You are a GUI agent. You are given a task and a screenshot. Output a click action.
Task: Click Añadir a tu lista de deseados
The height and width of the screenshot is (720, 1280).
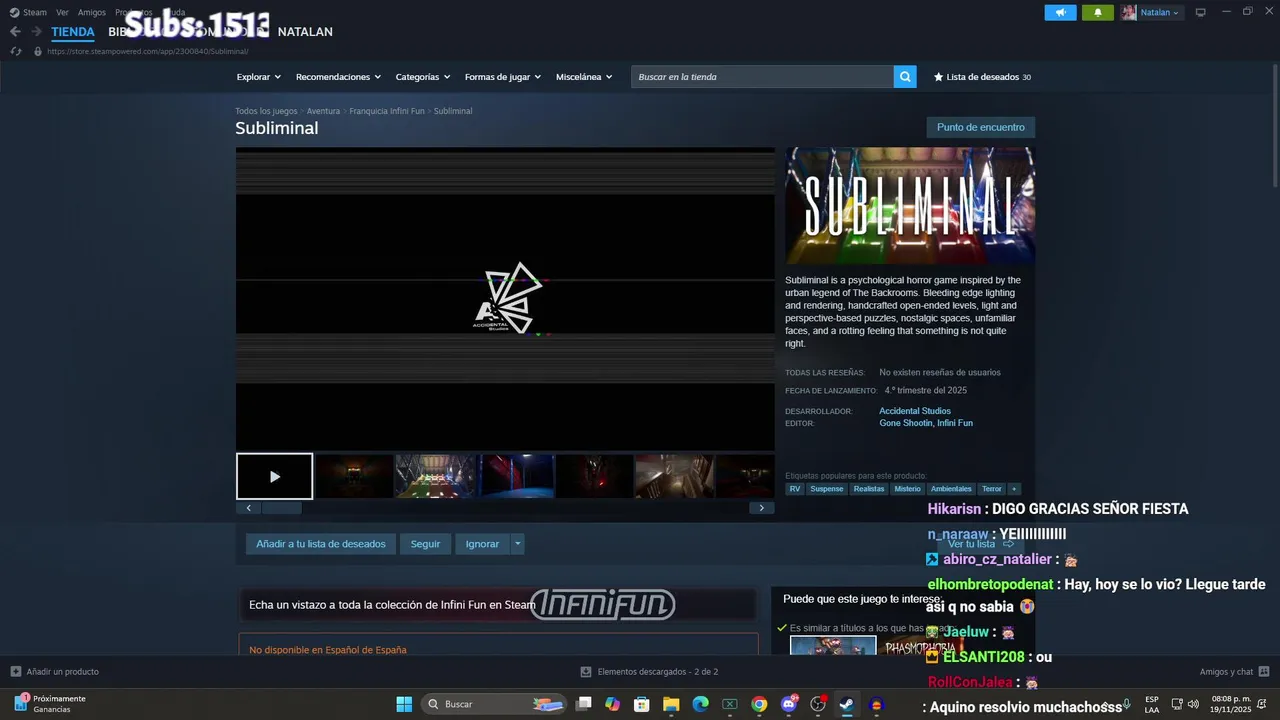coord(321,544)
